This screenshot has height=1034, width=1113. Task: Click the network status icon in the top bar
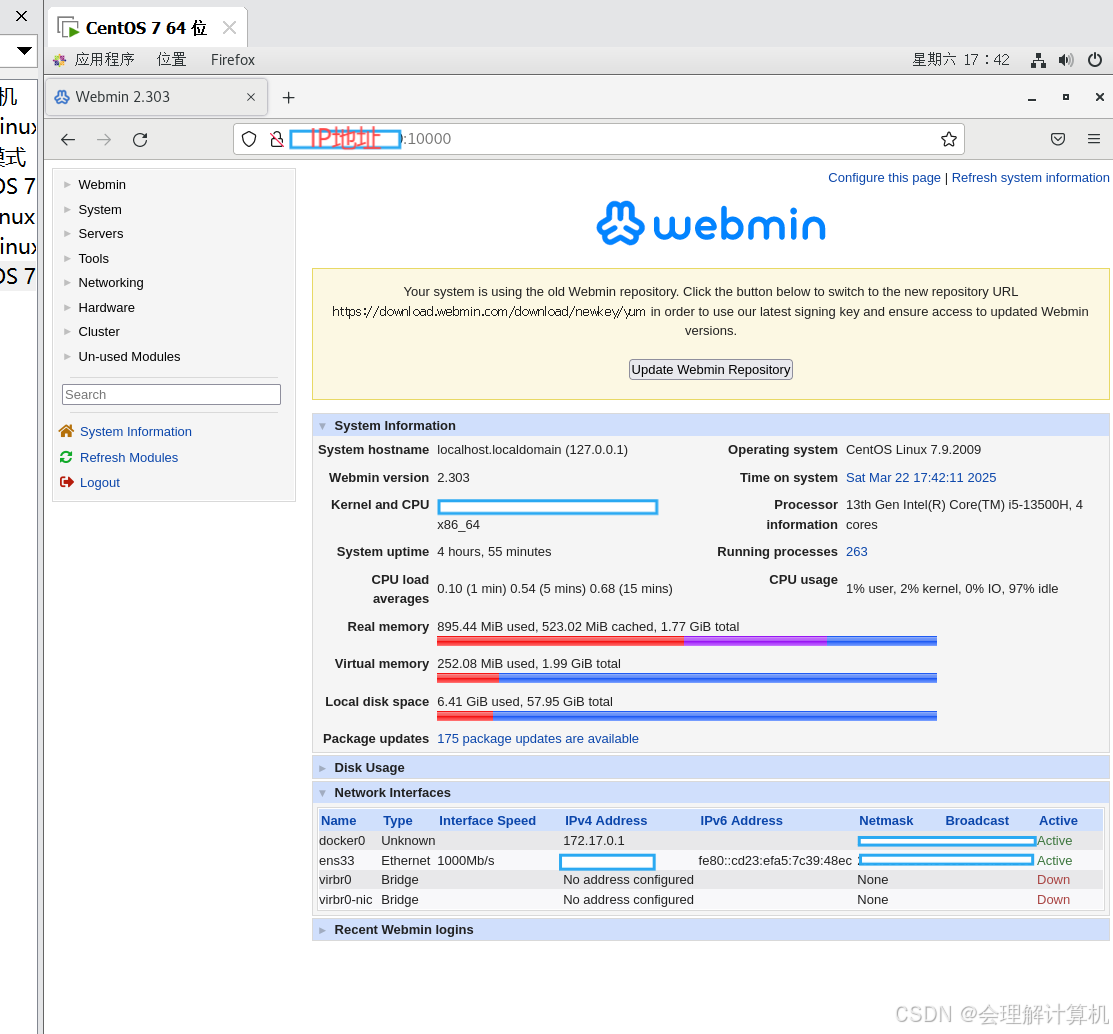(1037, 60)
